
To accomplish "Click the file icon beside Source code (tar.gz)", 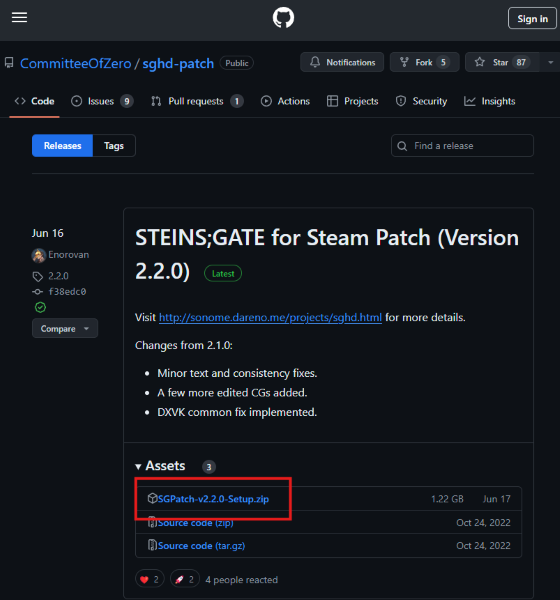I will 152,545.
